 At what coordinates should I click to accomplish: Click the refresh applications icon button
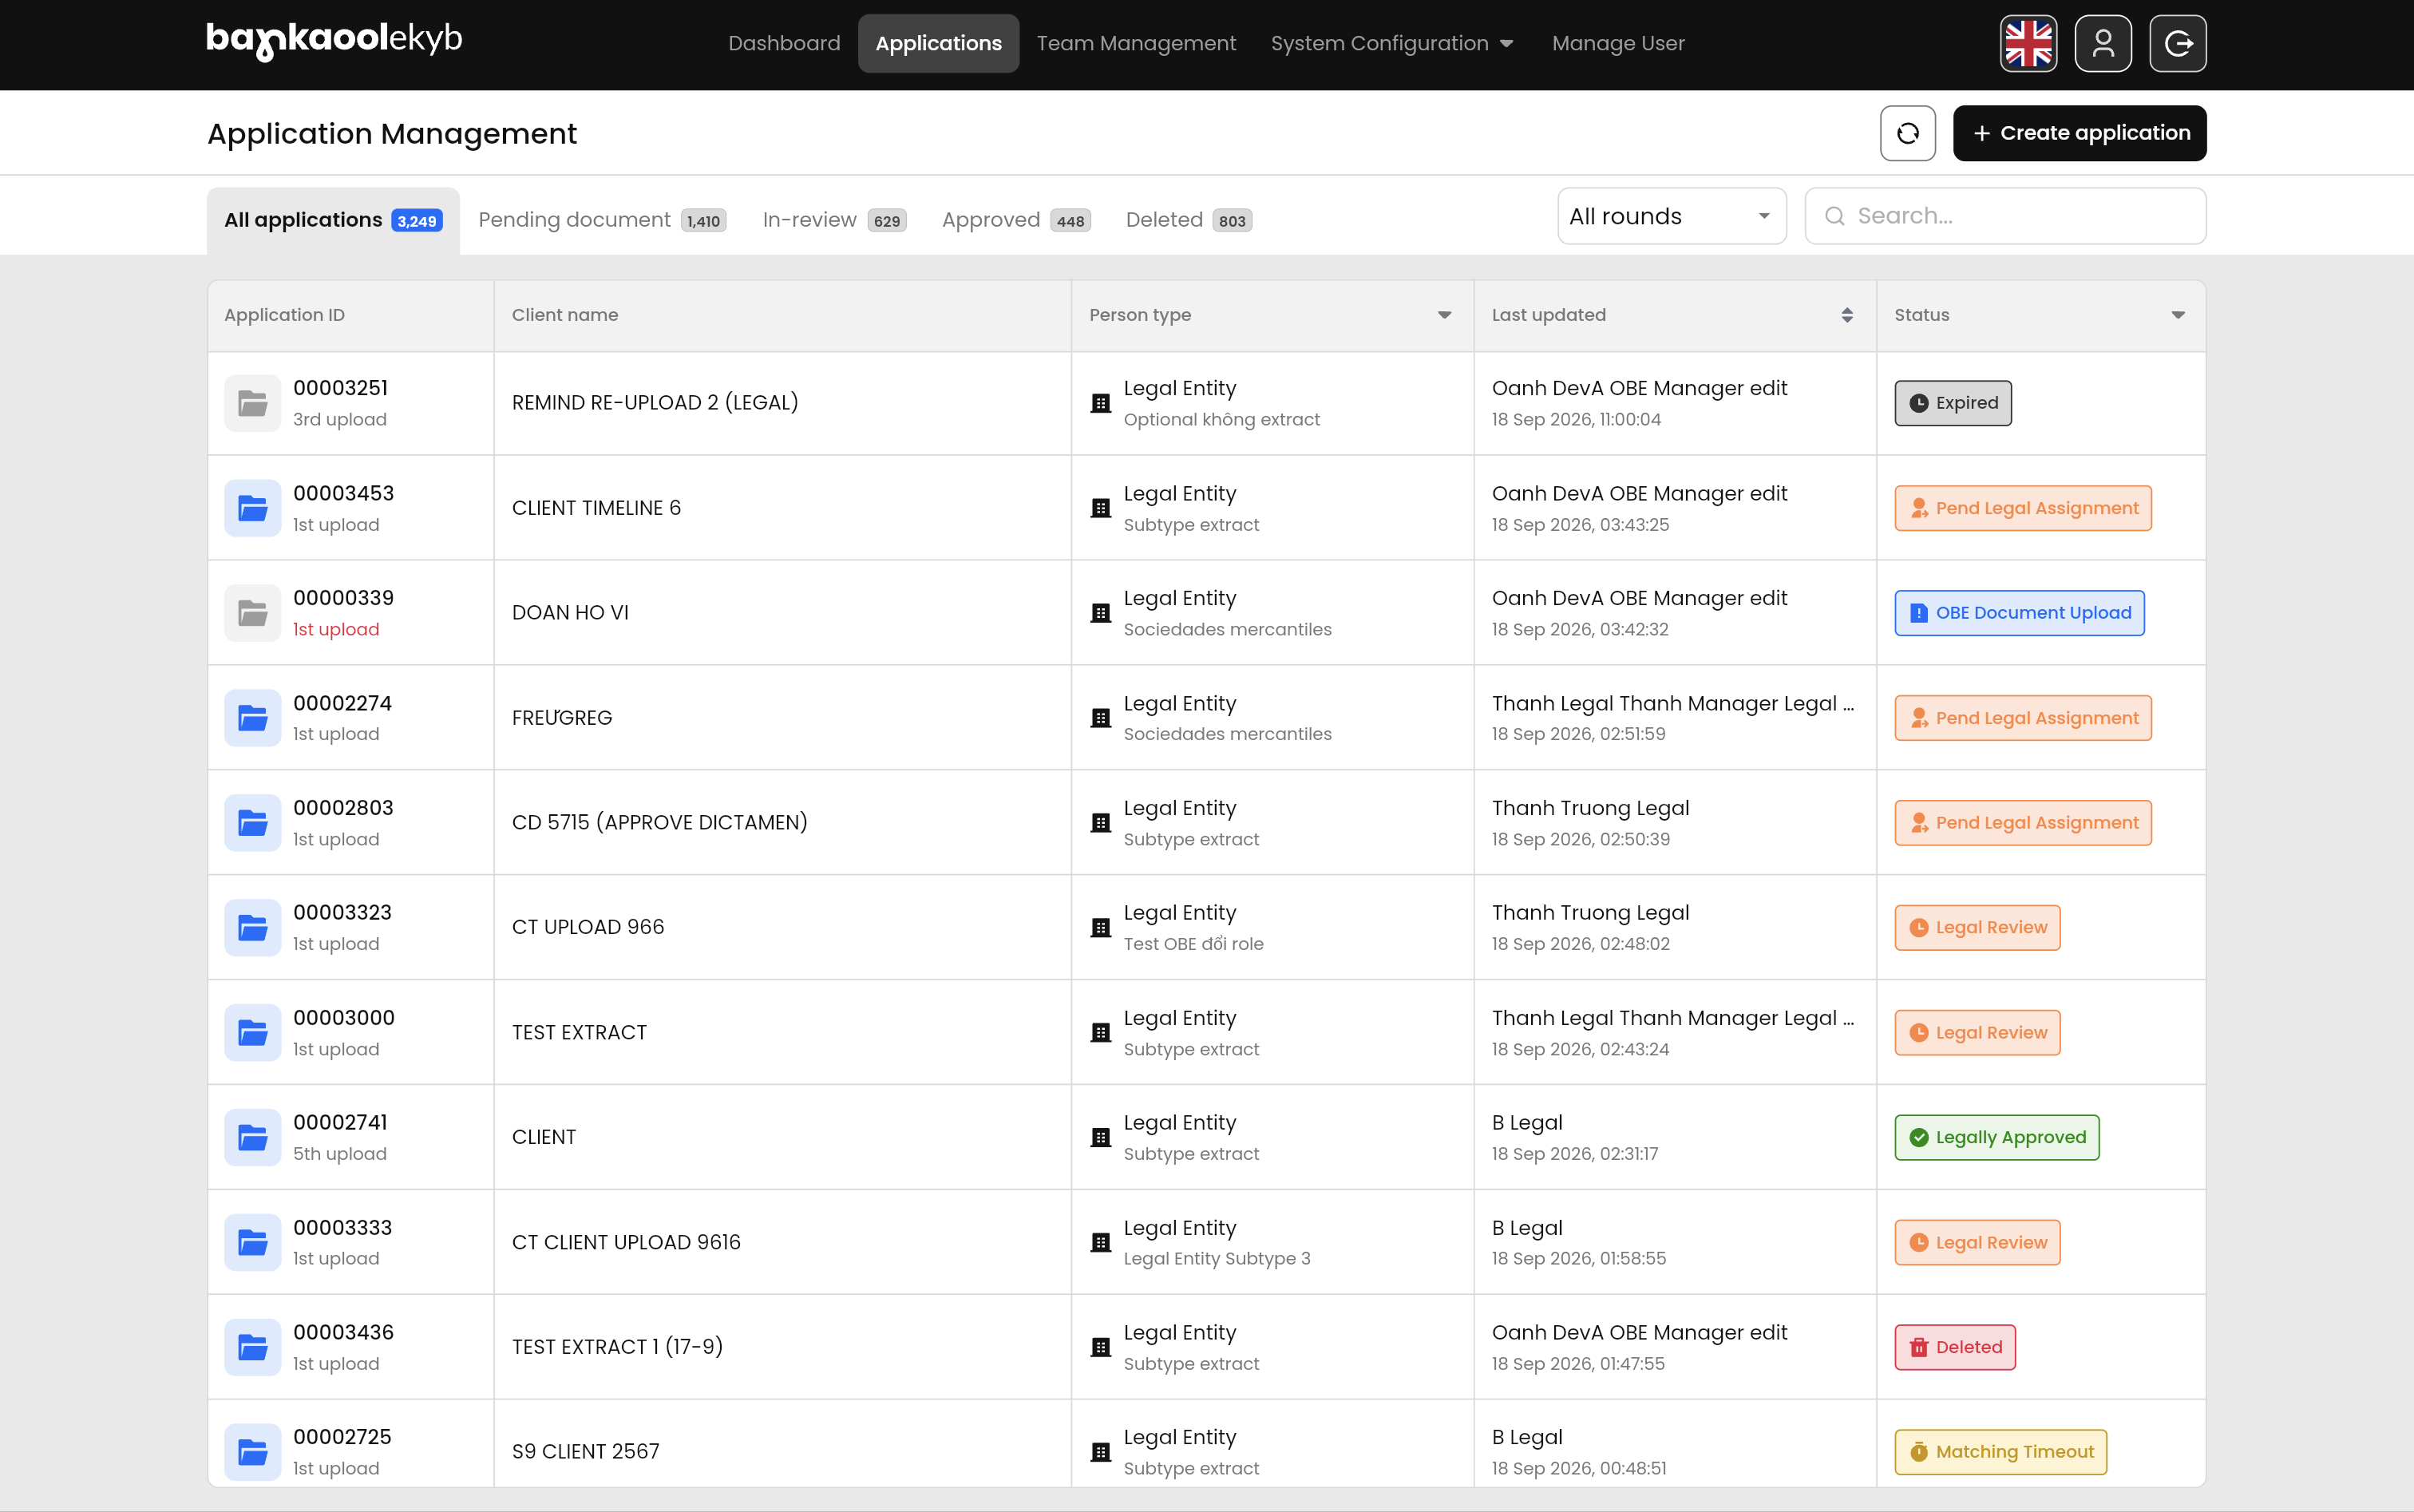click(x=1908, y=133)
